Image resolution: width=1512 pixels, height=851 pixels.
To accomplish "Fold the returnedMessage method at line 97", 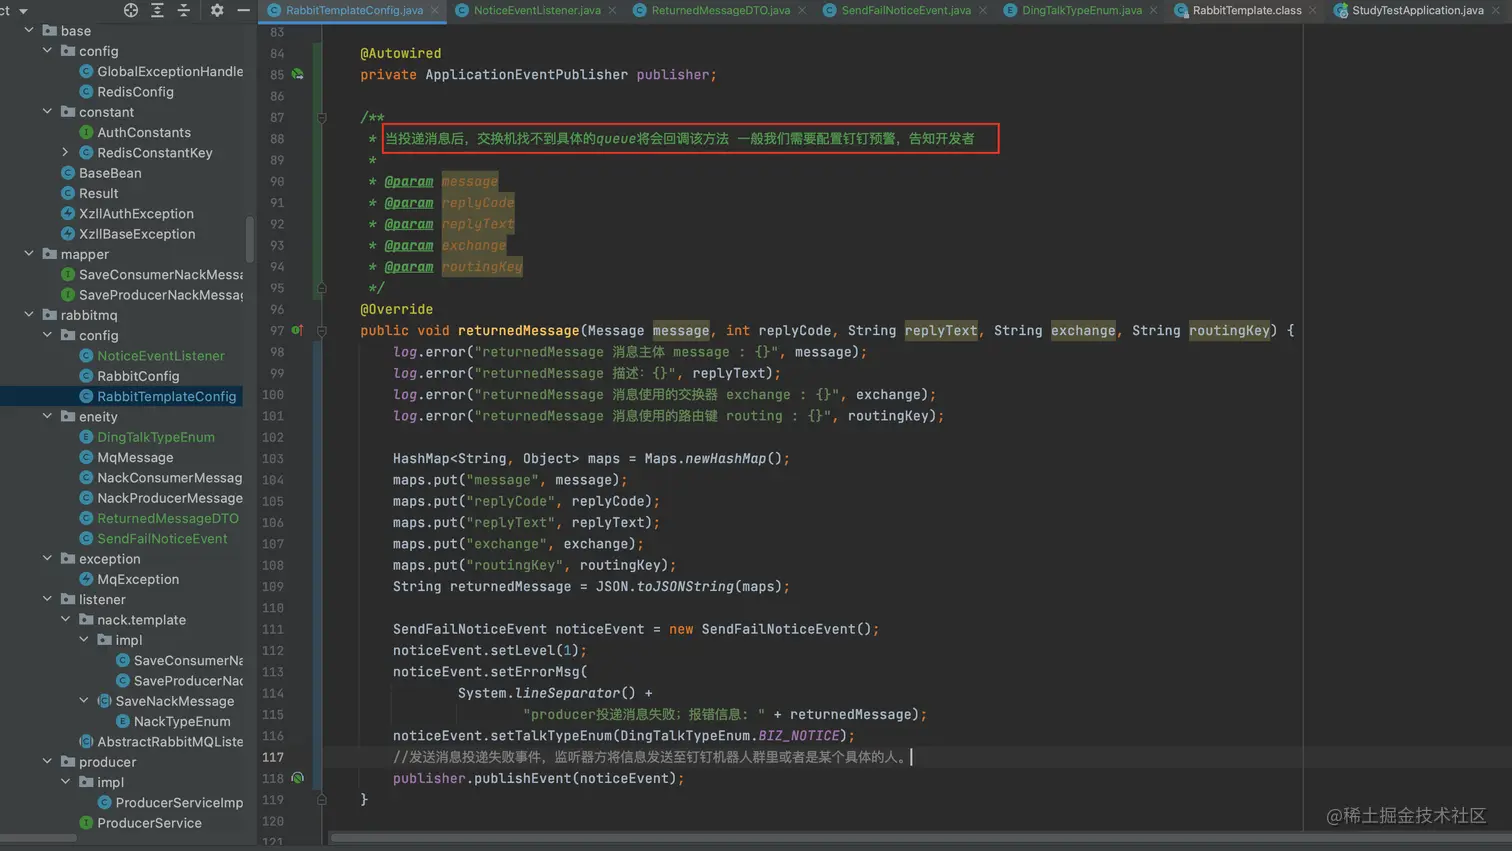I will [322, 330].
